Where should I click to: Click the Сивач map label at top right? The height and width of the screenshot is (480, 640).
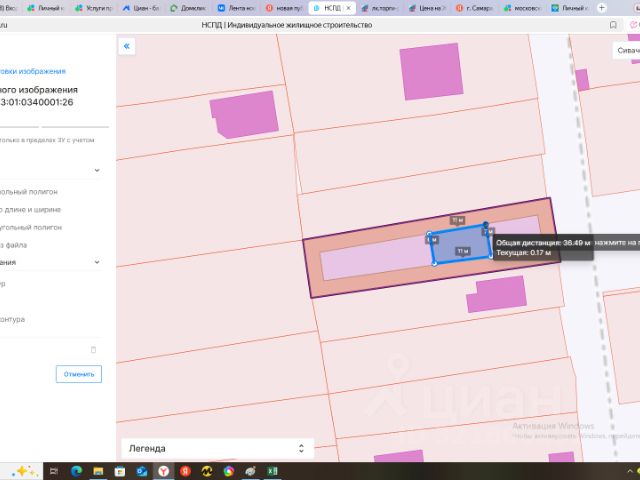[x=628, y=50]
